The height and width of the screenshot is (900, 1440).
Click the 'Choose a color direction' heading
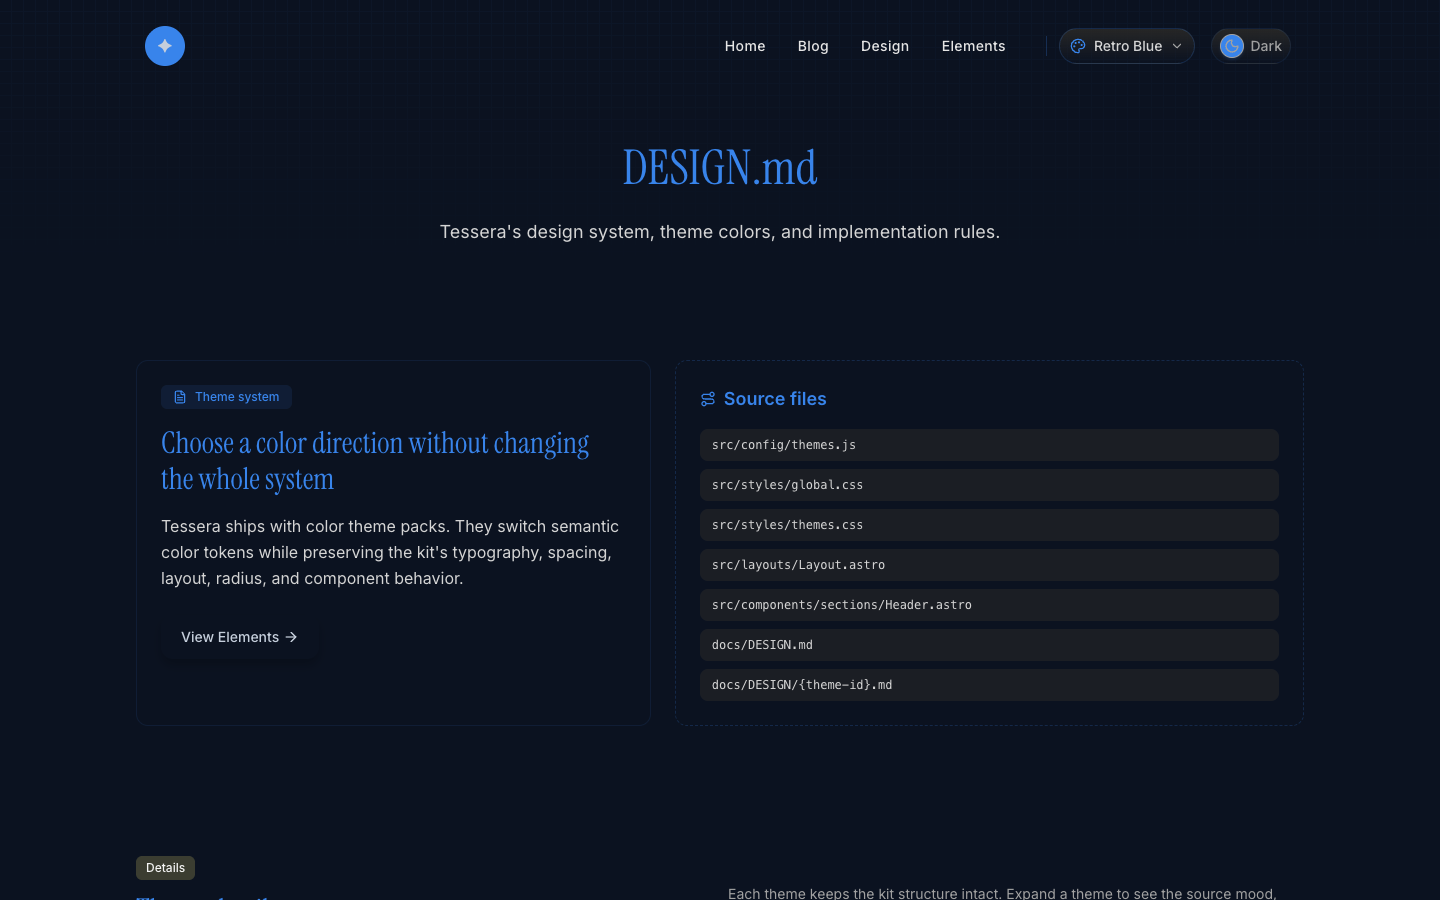pyautogui.click(x=375, y=461)
